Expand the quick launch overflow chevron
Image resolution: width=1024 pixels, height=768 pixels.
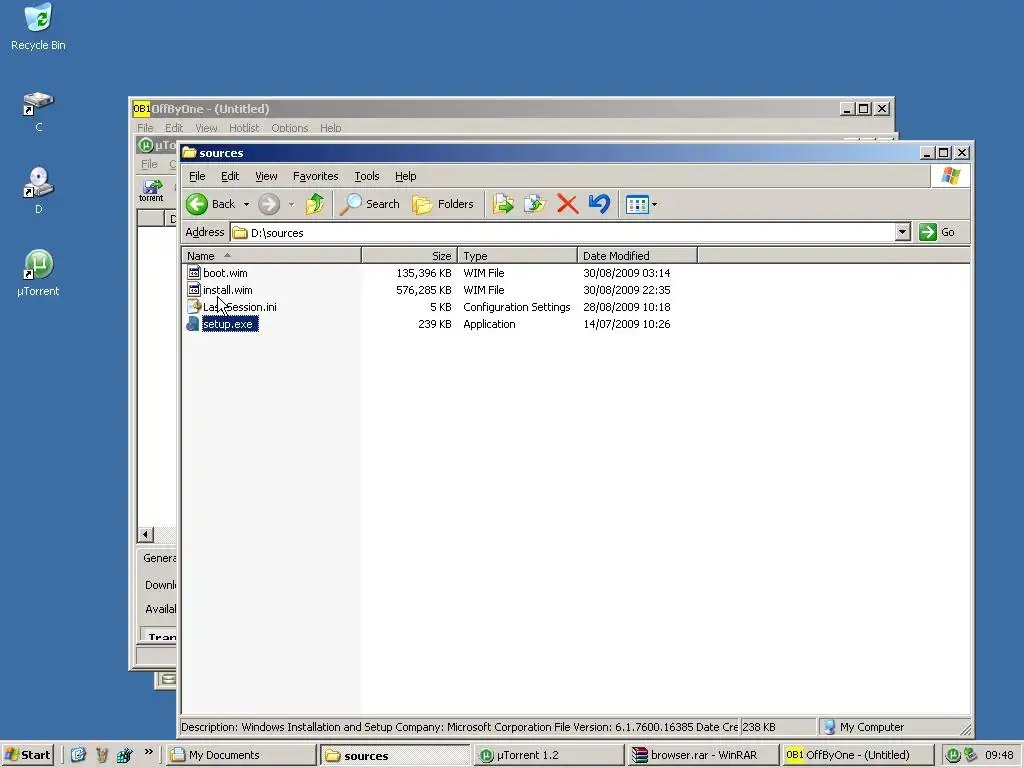point(148,752)
